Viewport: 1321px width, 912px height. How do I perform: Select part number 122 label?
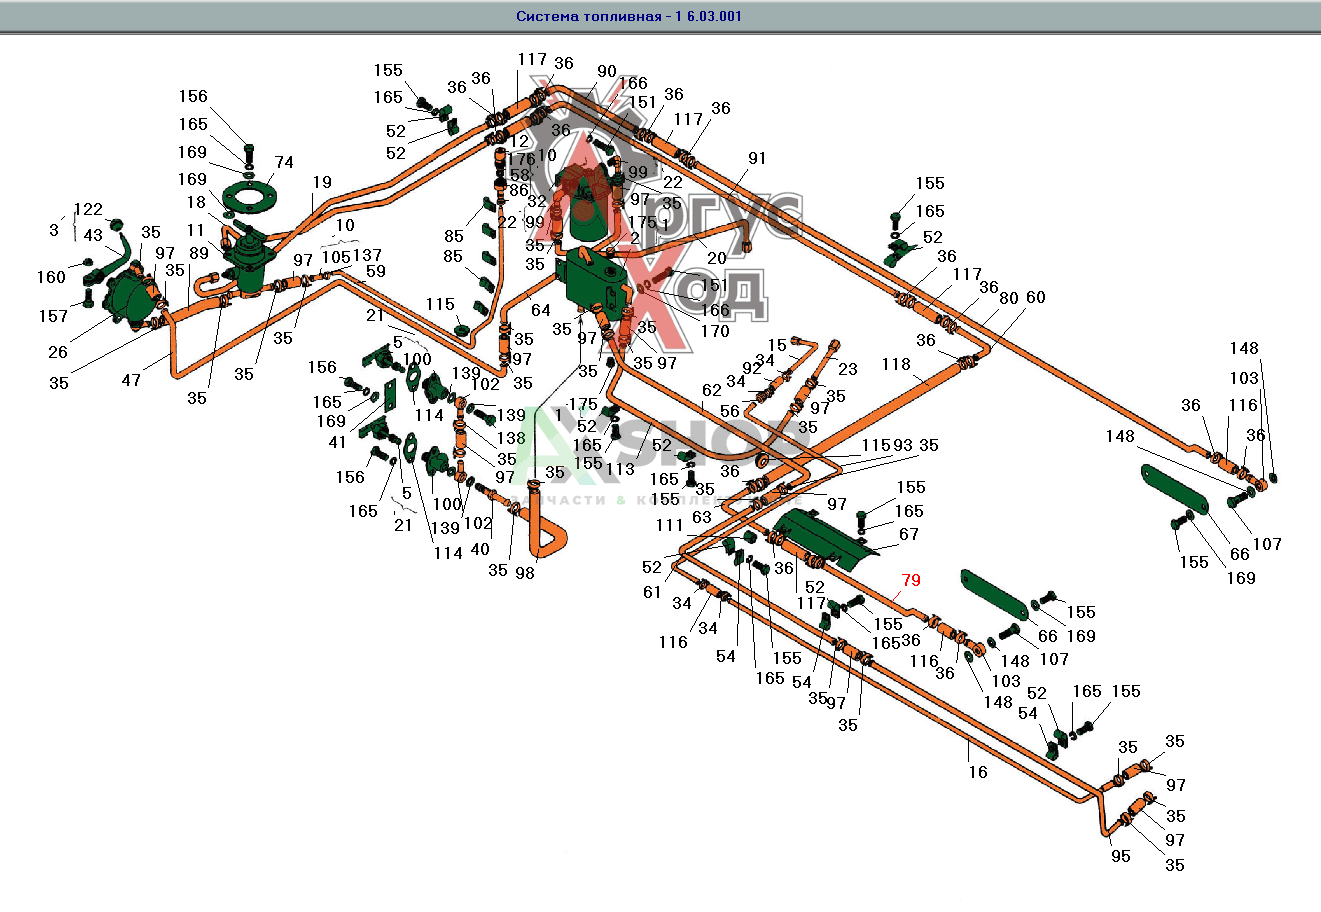coord(88,209)
